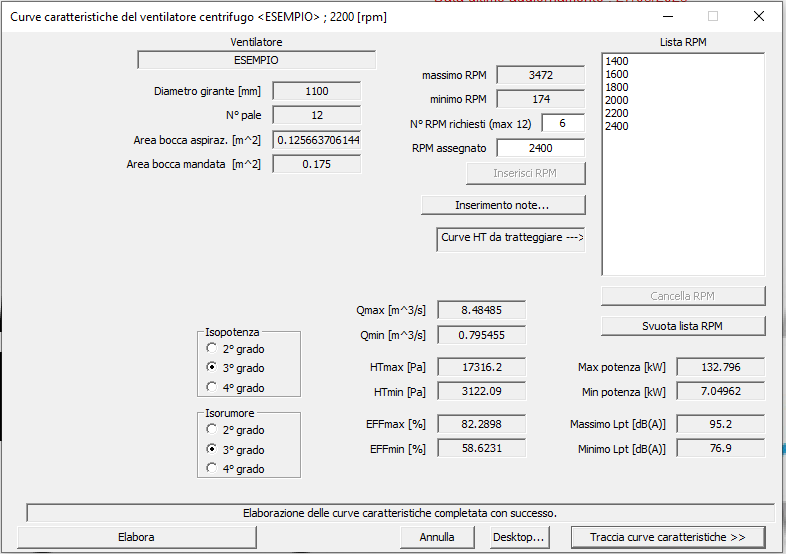Select 2000 in Lista RPM
The width and height of the screenshot is (786, 554).
pyautogui.click(x=617, y=100)
